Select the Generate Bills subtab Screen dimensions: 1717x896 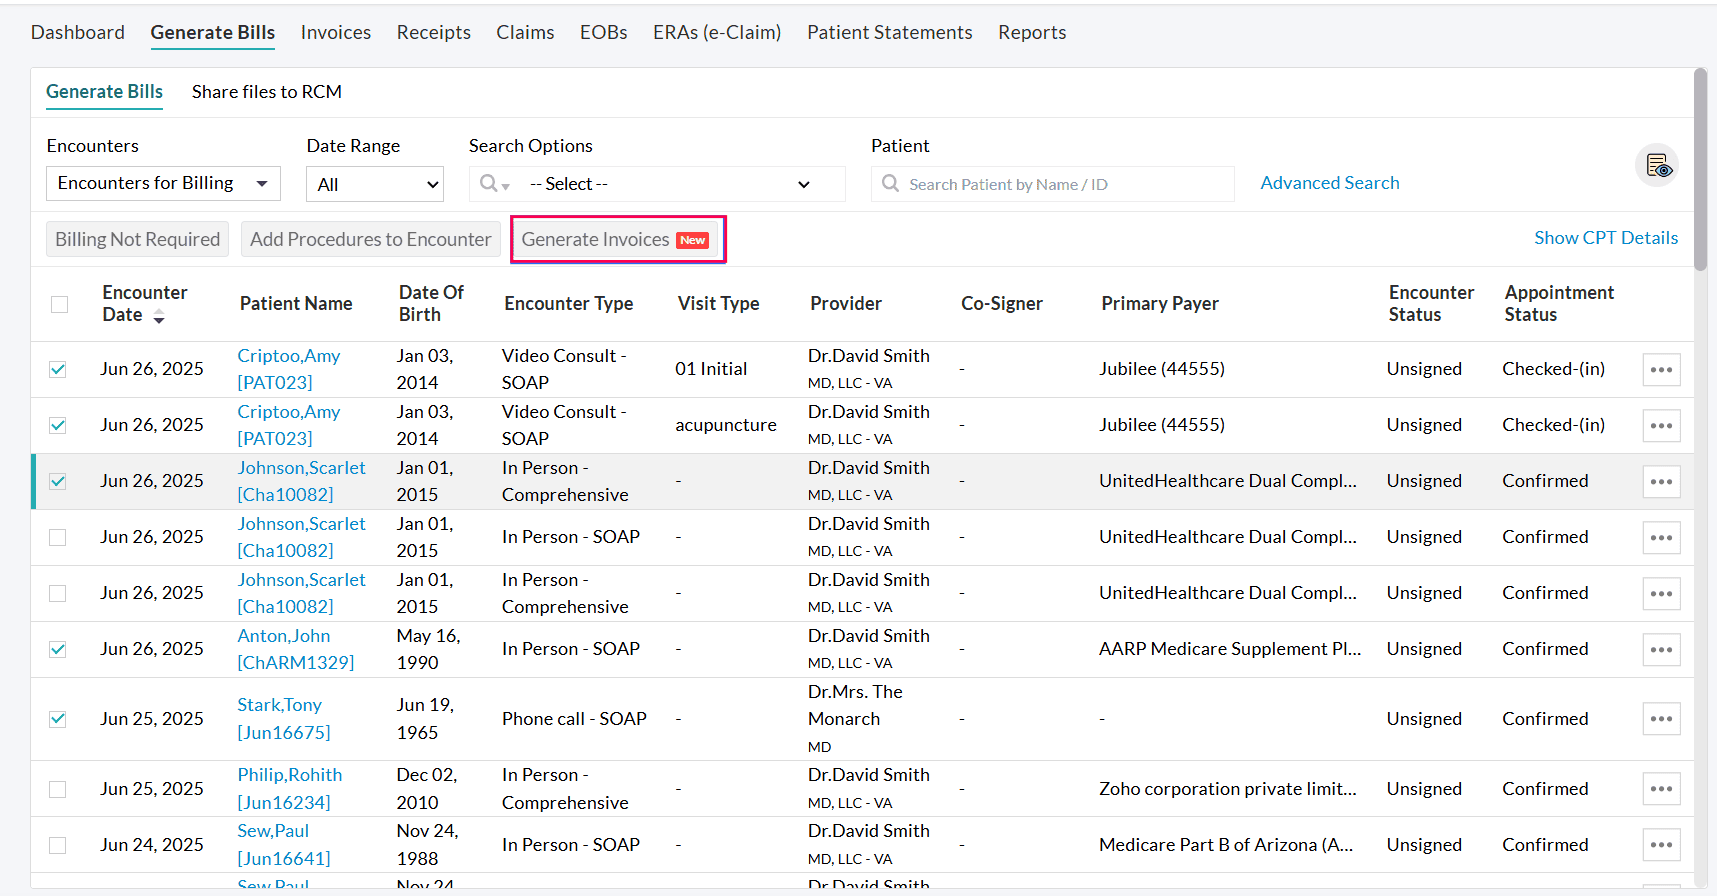104,92
